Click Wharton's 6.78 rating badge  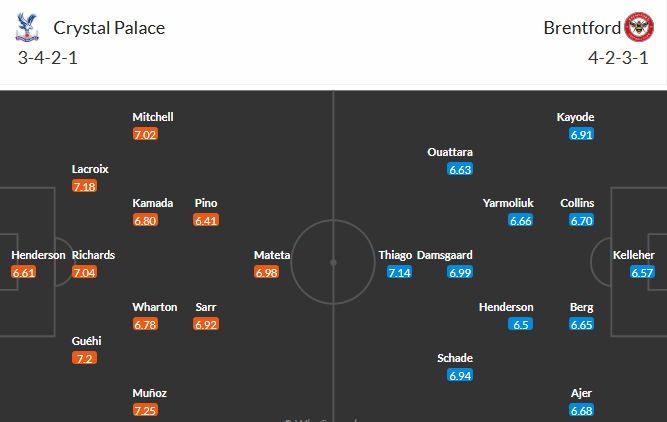(x=146, y=324)
